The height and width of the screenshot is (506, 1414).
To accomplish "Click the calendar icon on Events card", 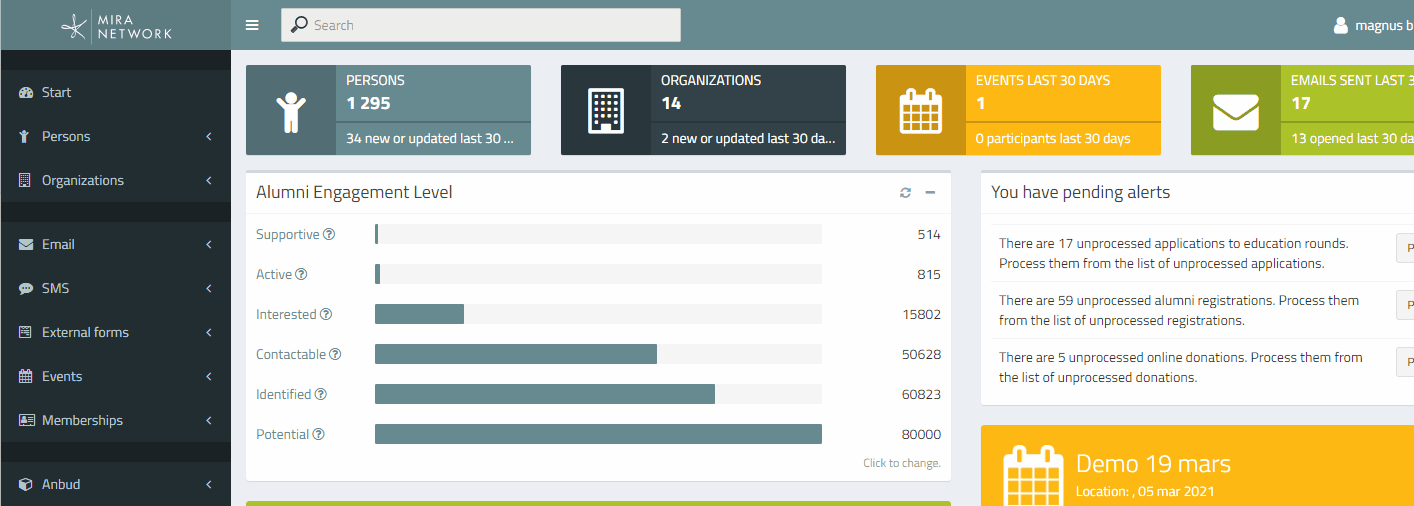I will pyautogui.click(x=921, y=111).
